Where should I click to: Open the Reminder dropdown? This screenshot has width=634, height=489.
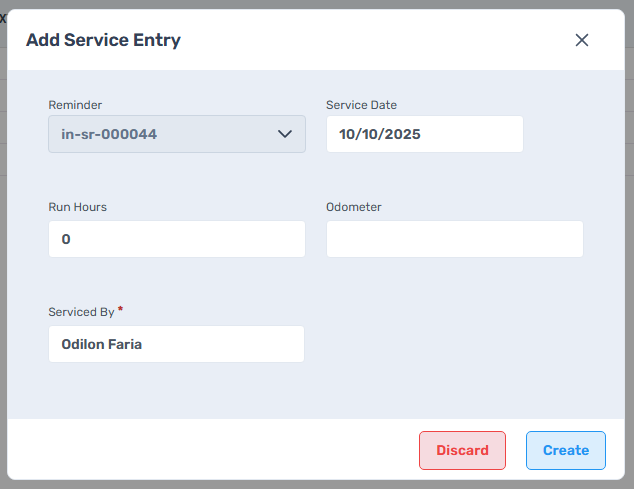pyautogui.click(x=176, y=134)
